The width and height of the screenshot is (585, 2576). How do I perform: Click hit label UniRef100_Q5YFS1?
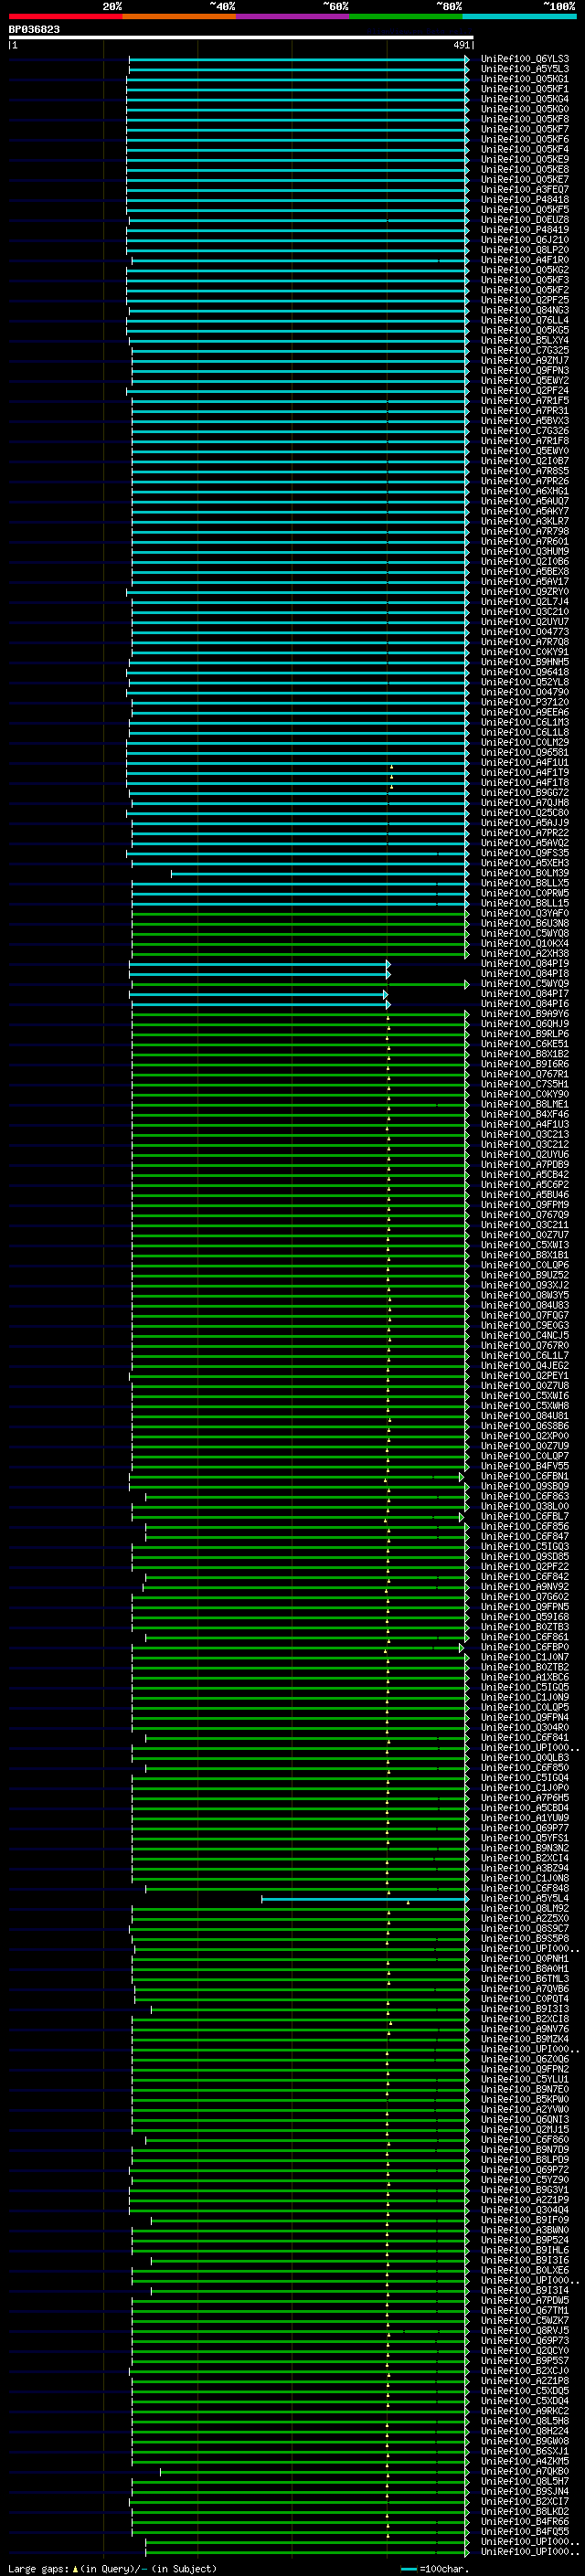pyautogui.click(x=525, y=1837)
